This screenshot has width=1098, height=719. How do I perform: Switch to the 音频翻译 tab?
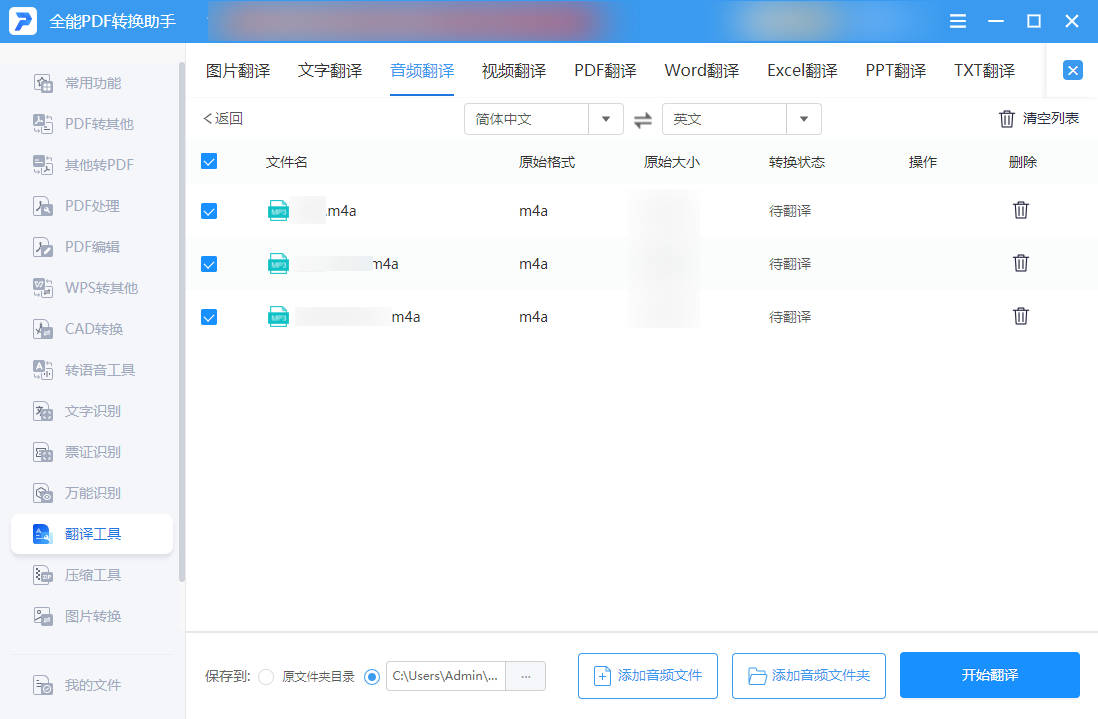[x=422, y=71]
